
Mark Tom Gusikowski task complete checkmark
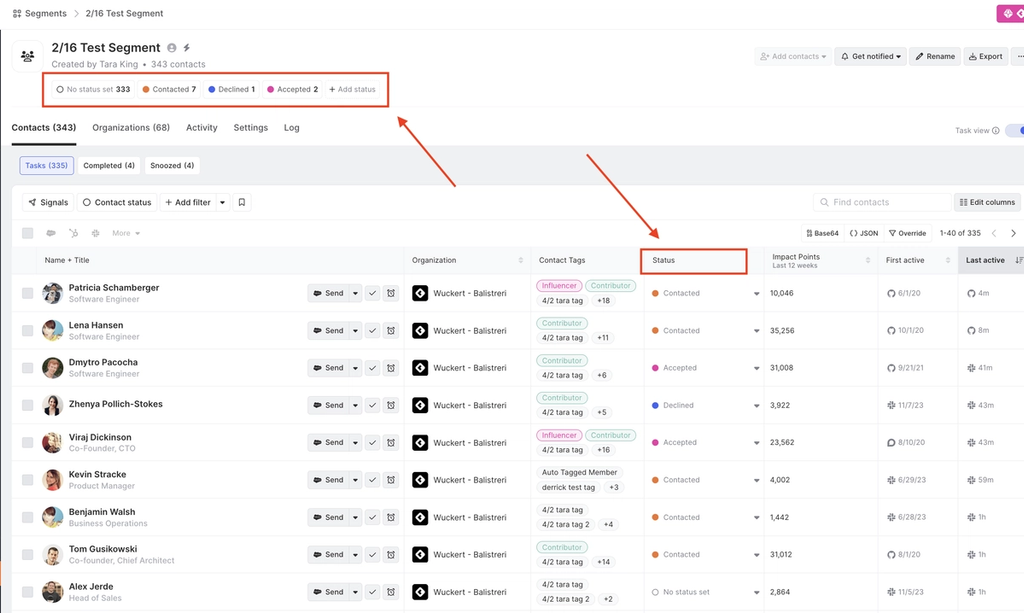(x=372, y=554)
